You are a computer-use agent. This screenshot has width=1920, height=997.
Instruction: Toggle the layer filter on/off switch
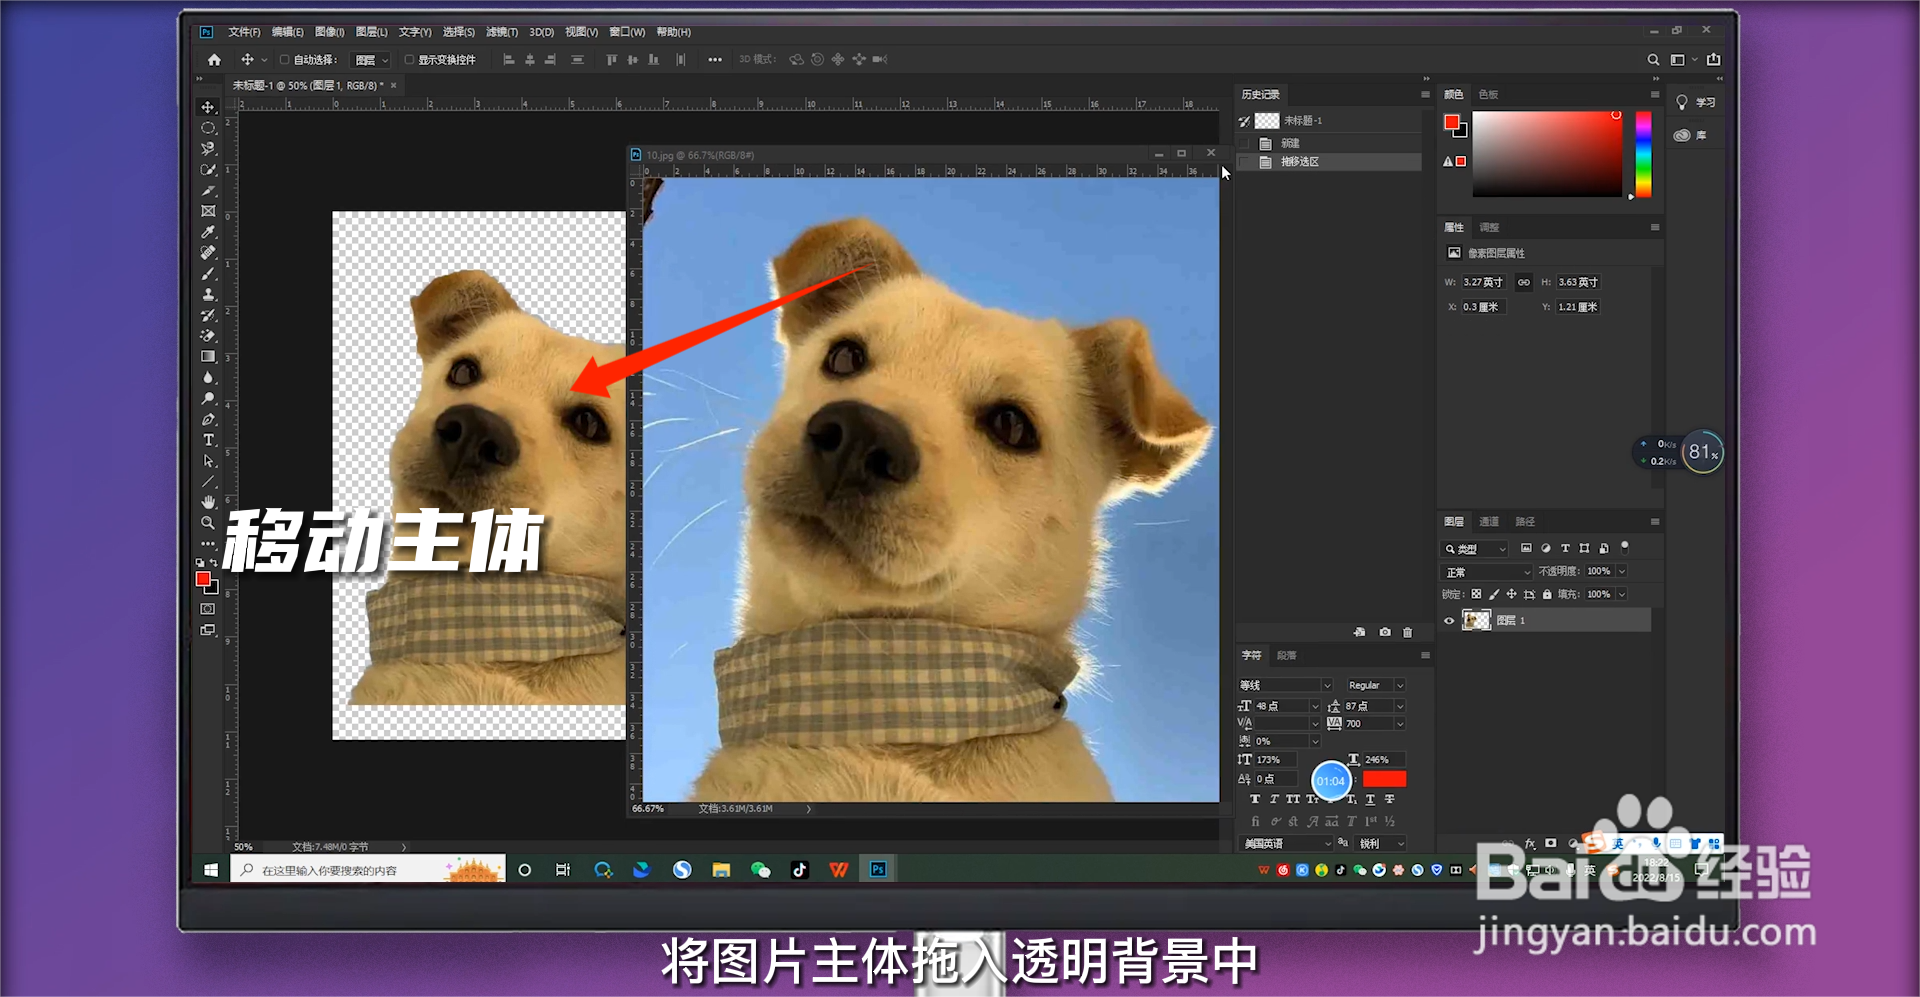pyautogui.click(x=1625, y=546)
